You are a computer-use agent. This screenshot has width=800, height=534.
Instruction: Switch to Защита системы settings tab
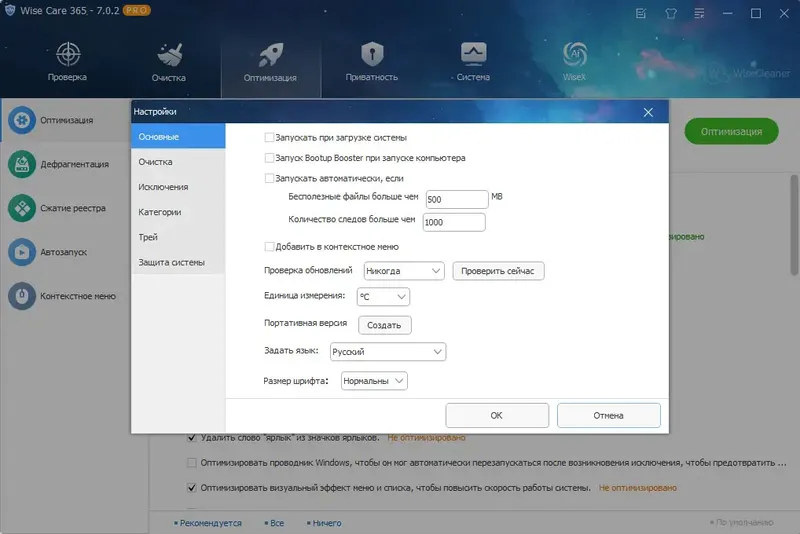[178, 262]
